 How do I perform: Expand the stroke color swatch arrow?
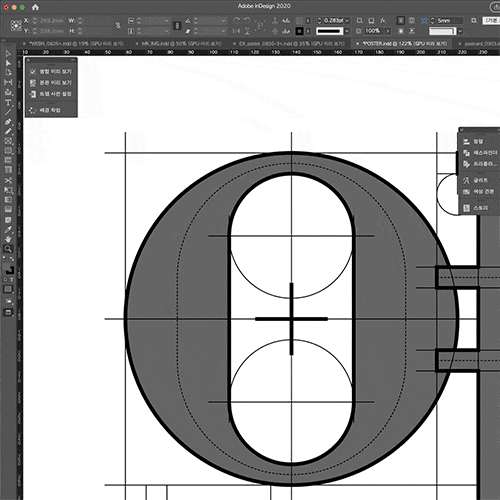coord(308,31)
